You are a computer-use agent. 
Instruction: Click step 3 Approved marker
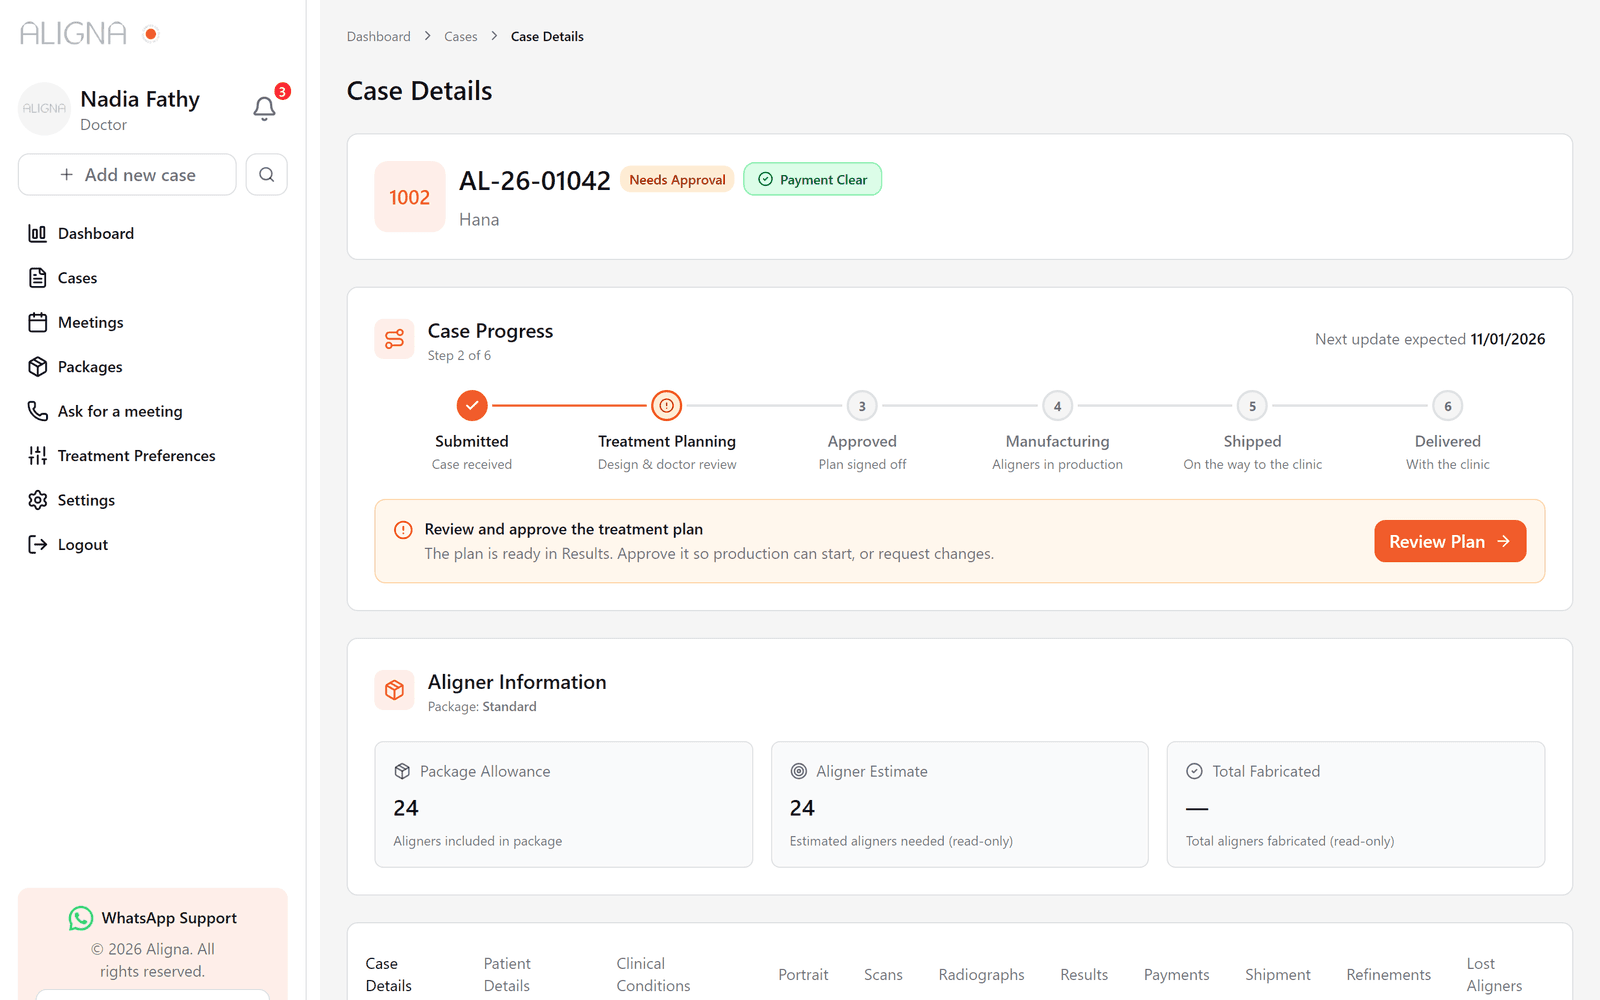[x=862, y=406]
